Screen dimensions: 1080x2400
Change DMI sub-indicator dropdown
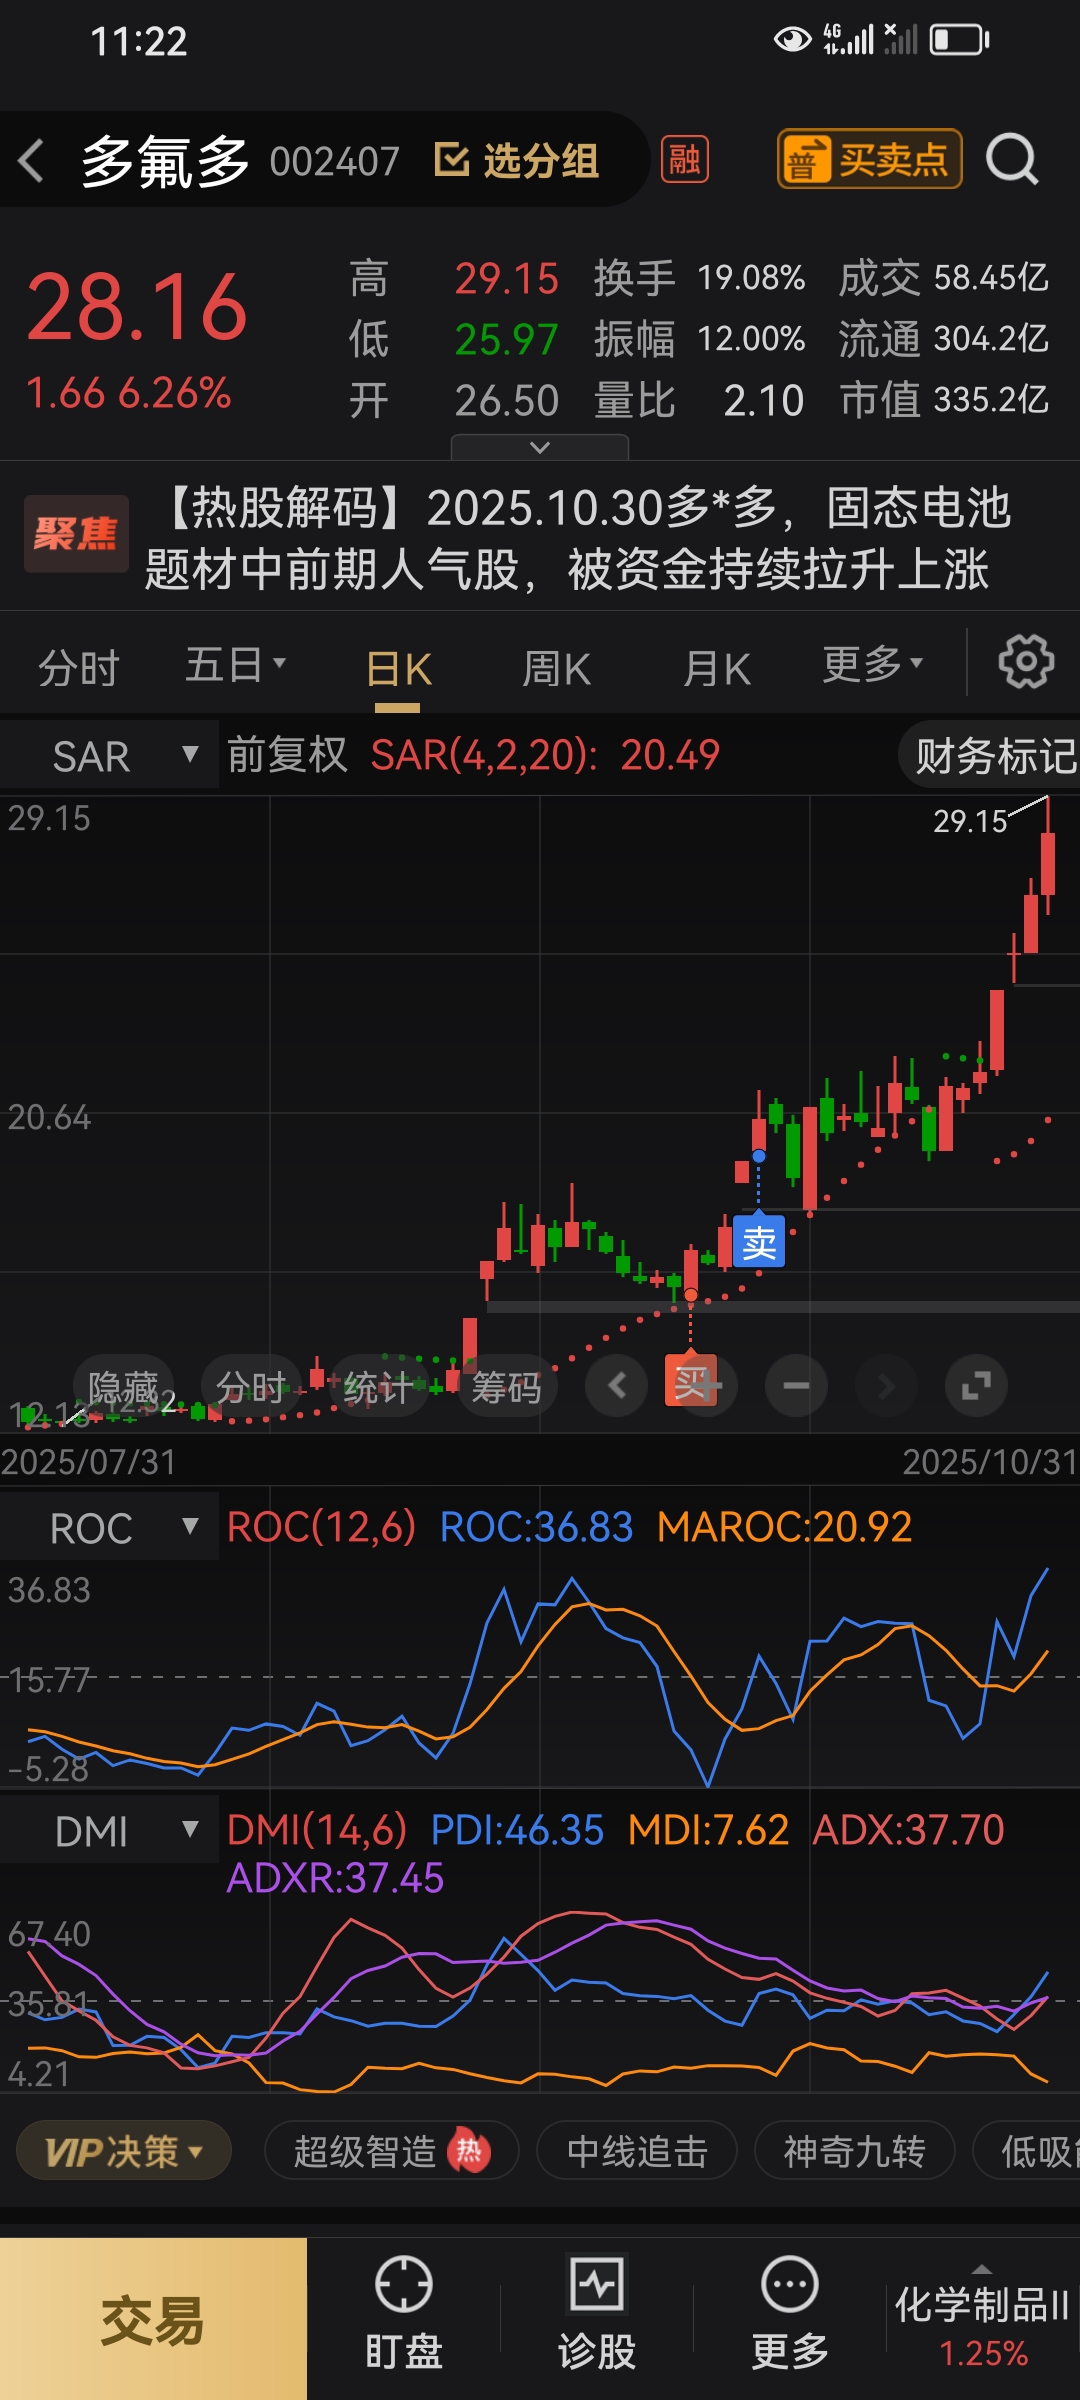tap(110, 1830)
